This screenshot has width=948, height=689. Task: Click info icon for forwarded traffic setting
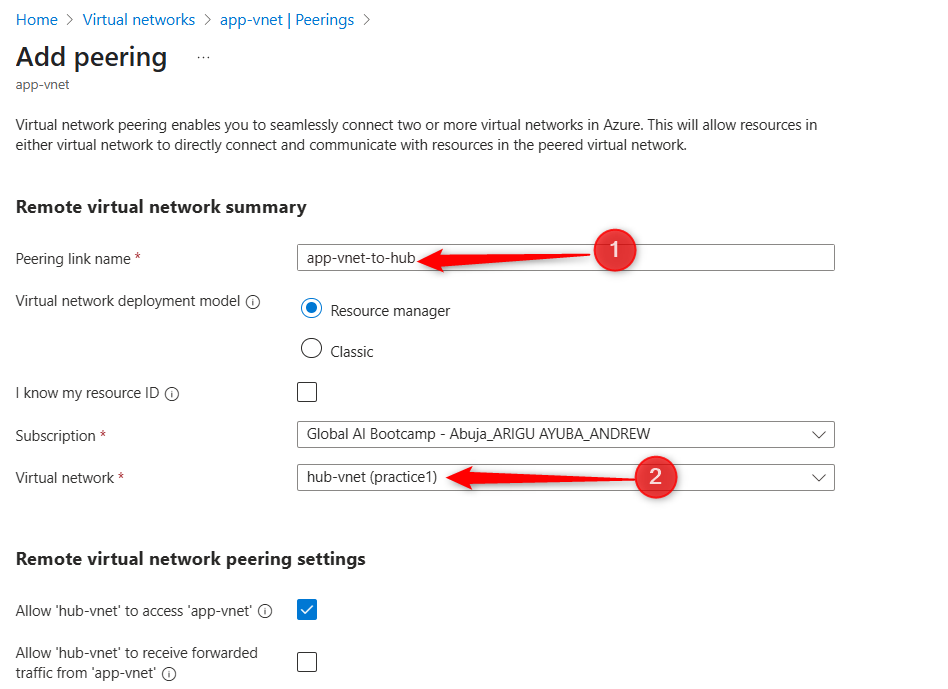point(169,674)
